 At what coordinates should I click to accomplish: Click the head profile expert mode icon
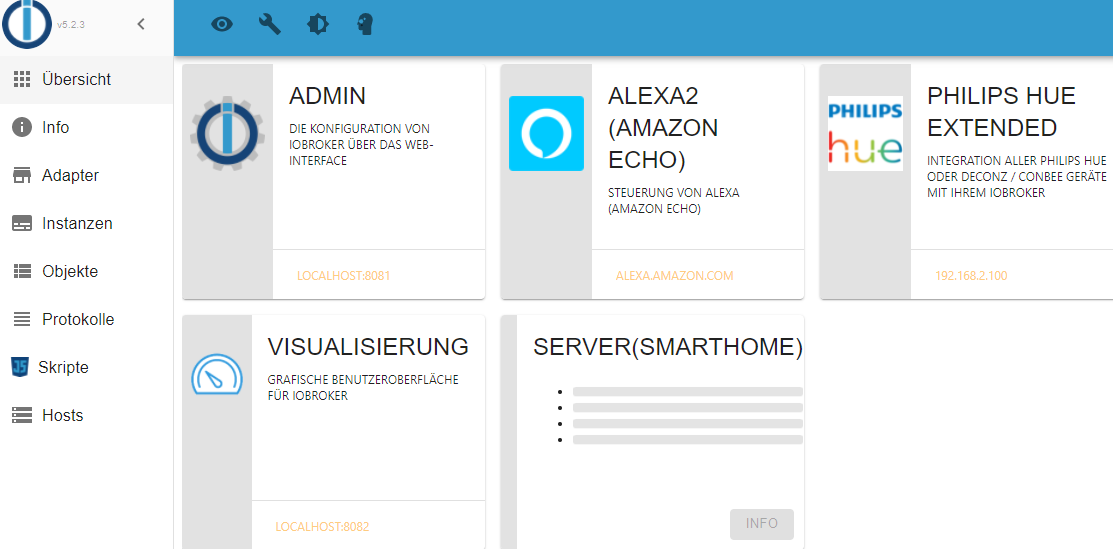pyautogui.click(x=365, y=24)
